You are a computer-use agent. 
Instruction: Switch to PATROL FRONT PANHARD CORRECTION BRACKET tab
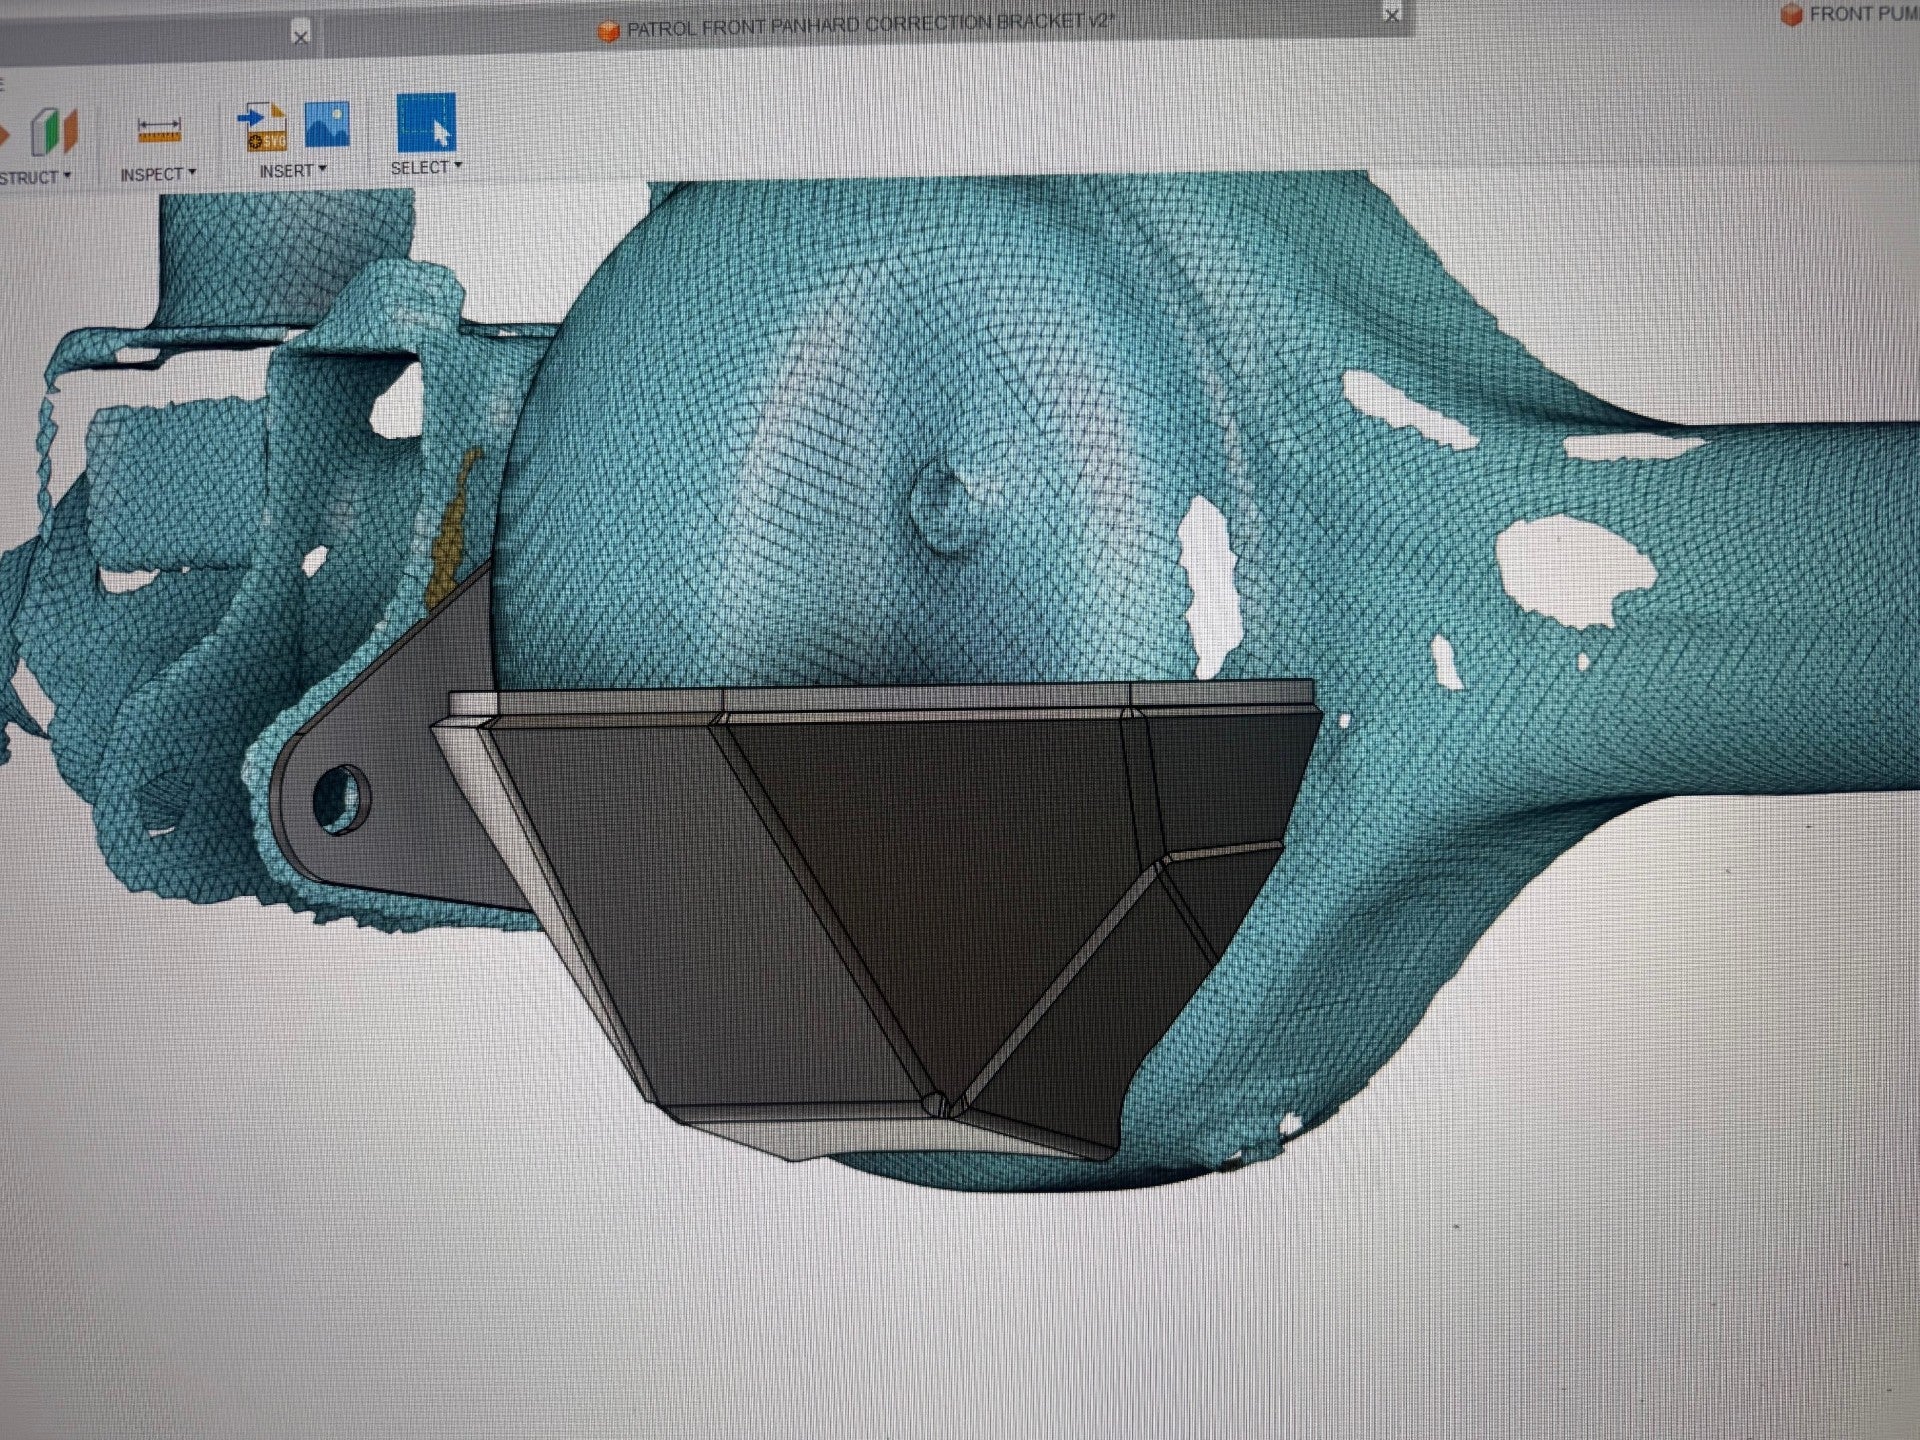(870, 24)
